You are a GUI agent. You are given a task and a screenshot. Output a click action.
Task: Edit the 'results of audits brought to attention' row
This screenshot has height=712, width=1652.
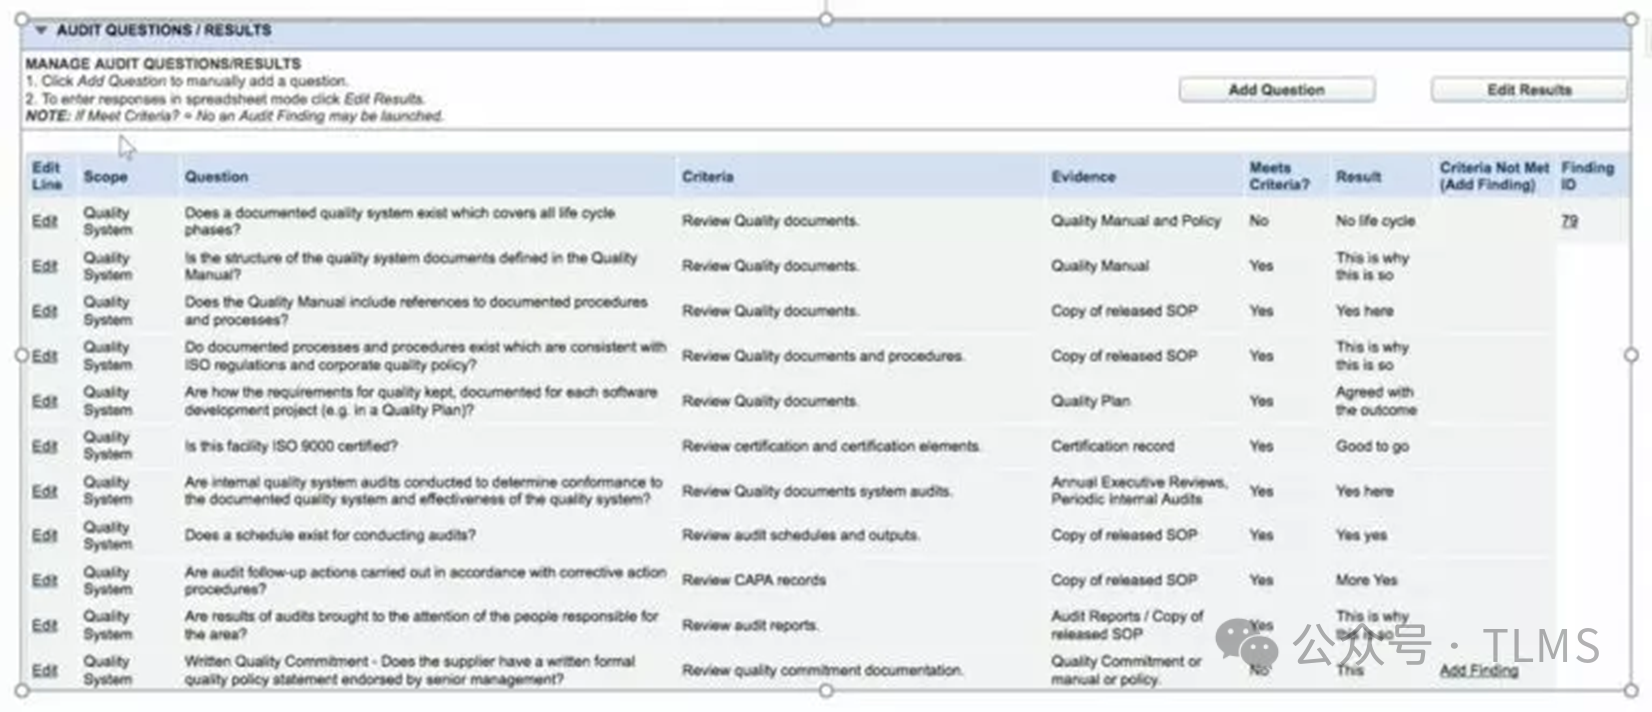(44, 625)
